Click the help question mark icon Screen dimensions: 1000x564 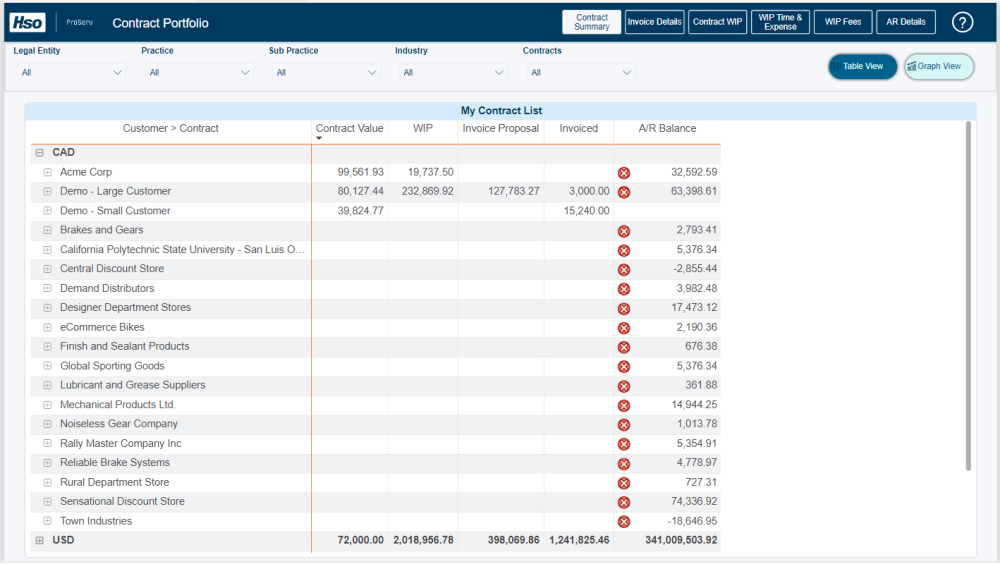click(962, 22)
